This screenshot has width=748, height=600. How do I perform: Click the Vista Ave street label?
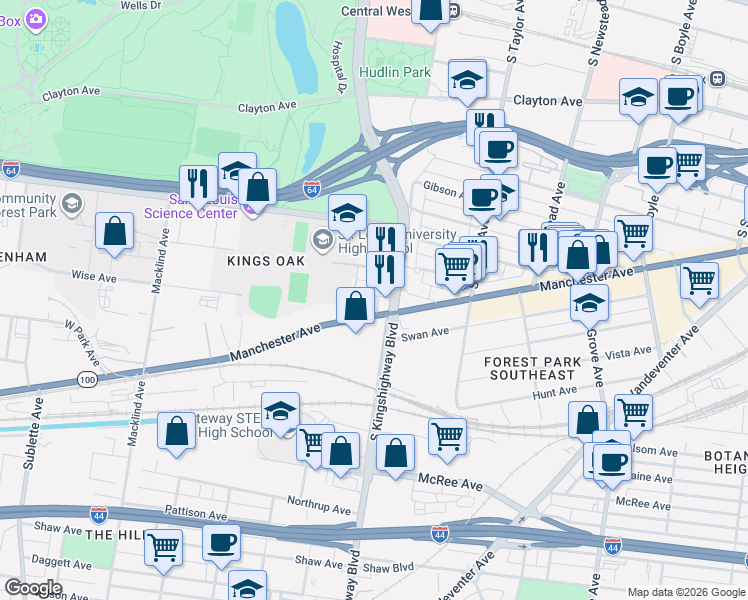pos(628,353)
